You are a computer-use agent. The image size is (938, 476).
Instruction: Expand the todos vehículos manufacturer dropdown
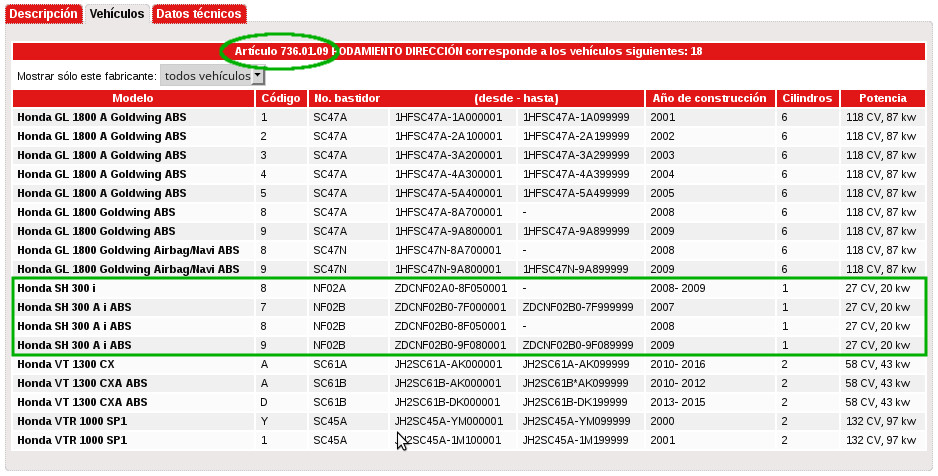(213, 76)
